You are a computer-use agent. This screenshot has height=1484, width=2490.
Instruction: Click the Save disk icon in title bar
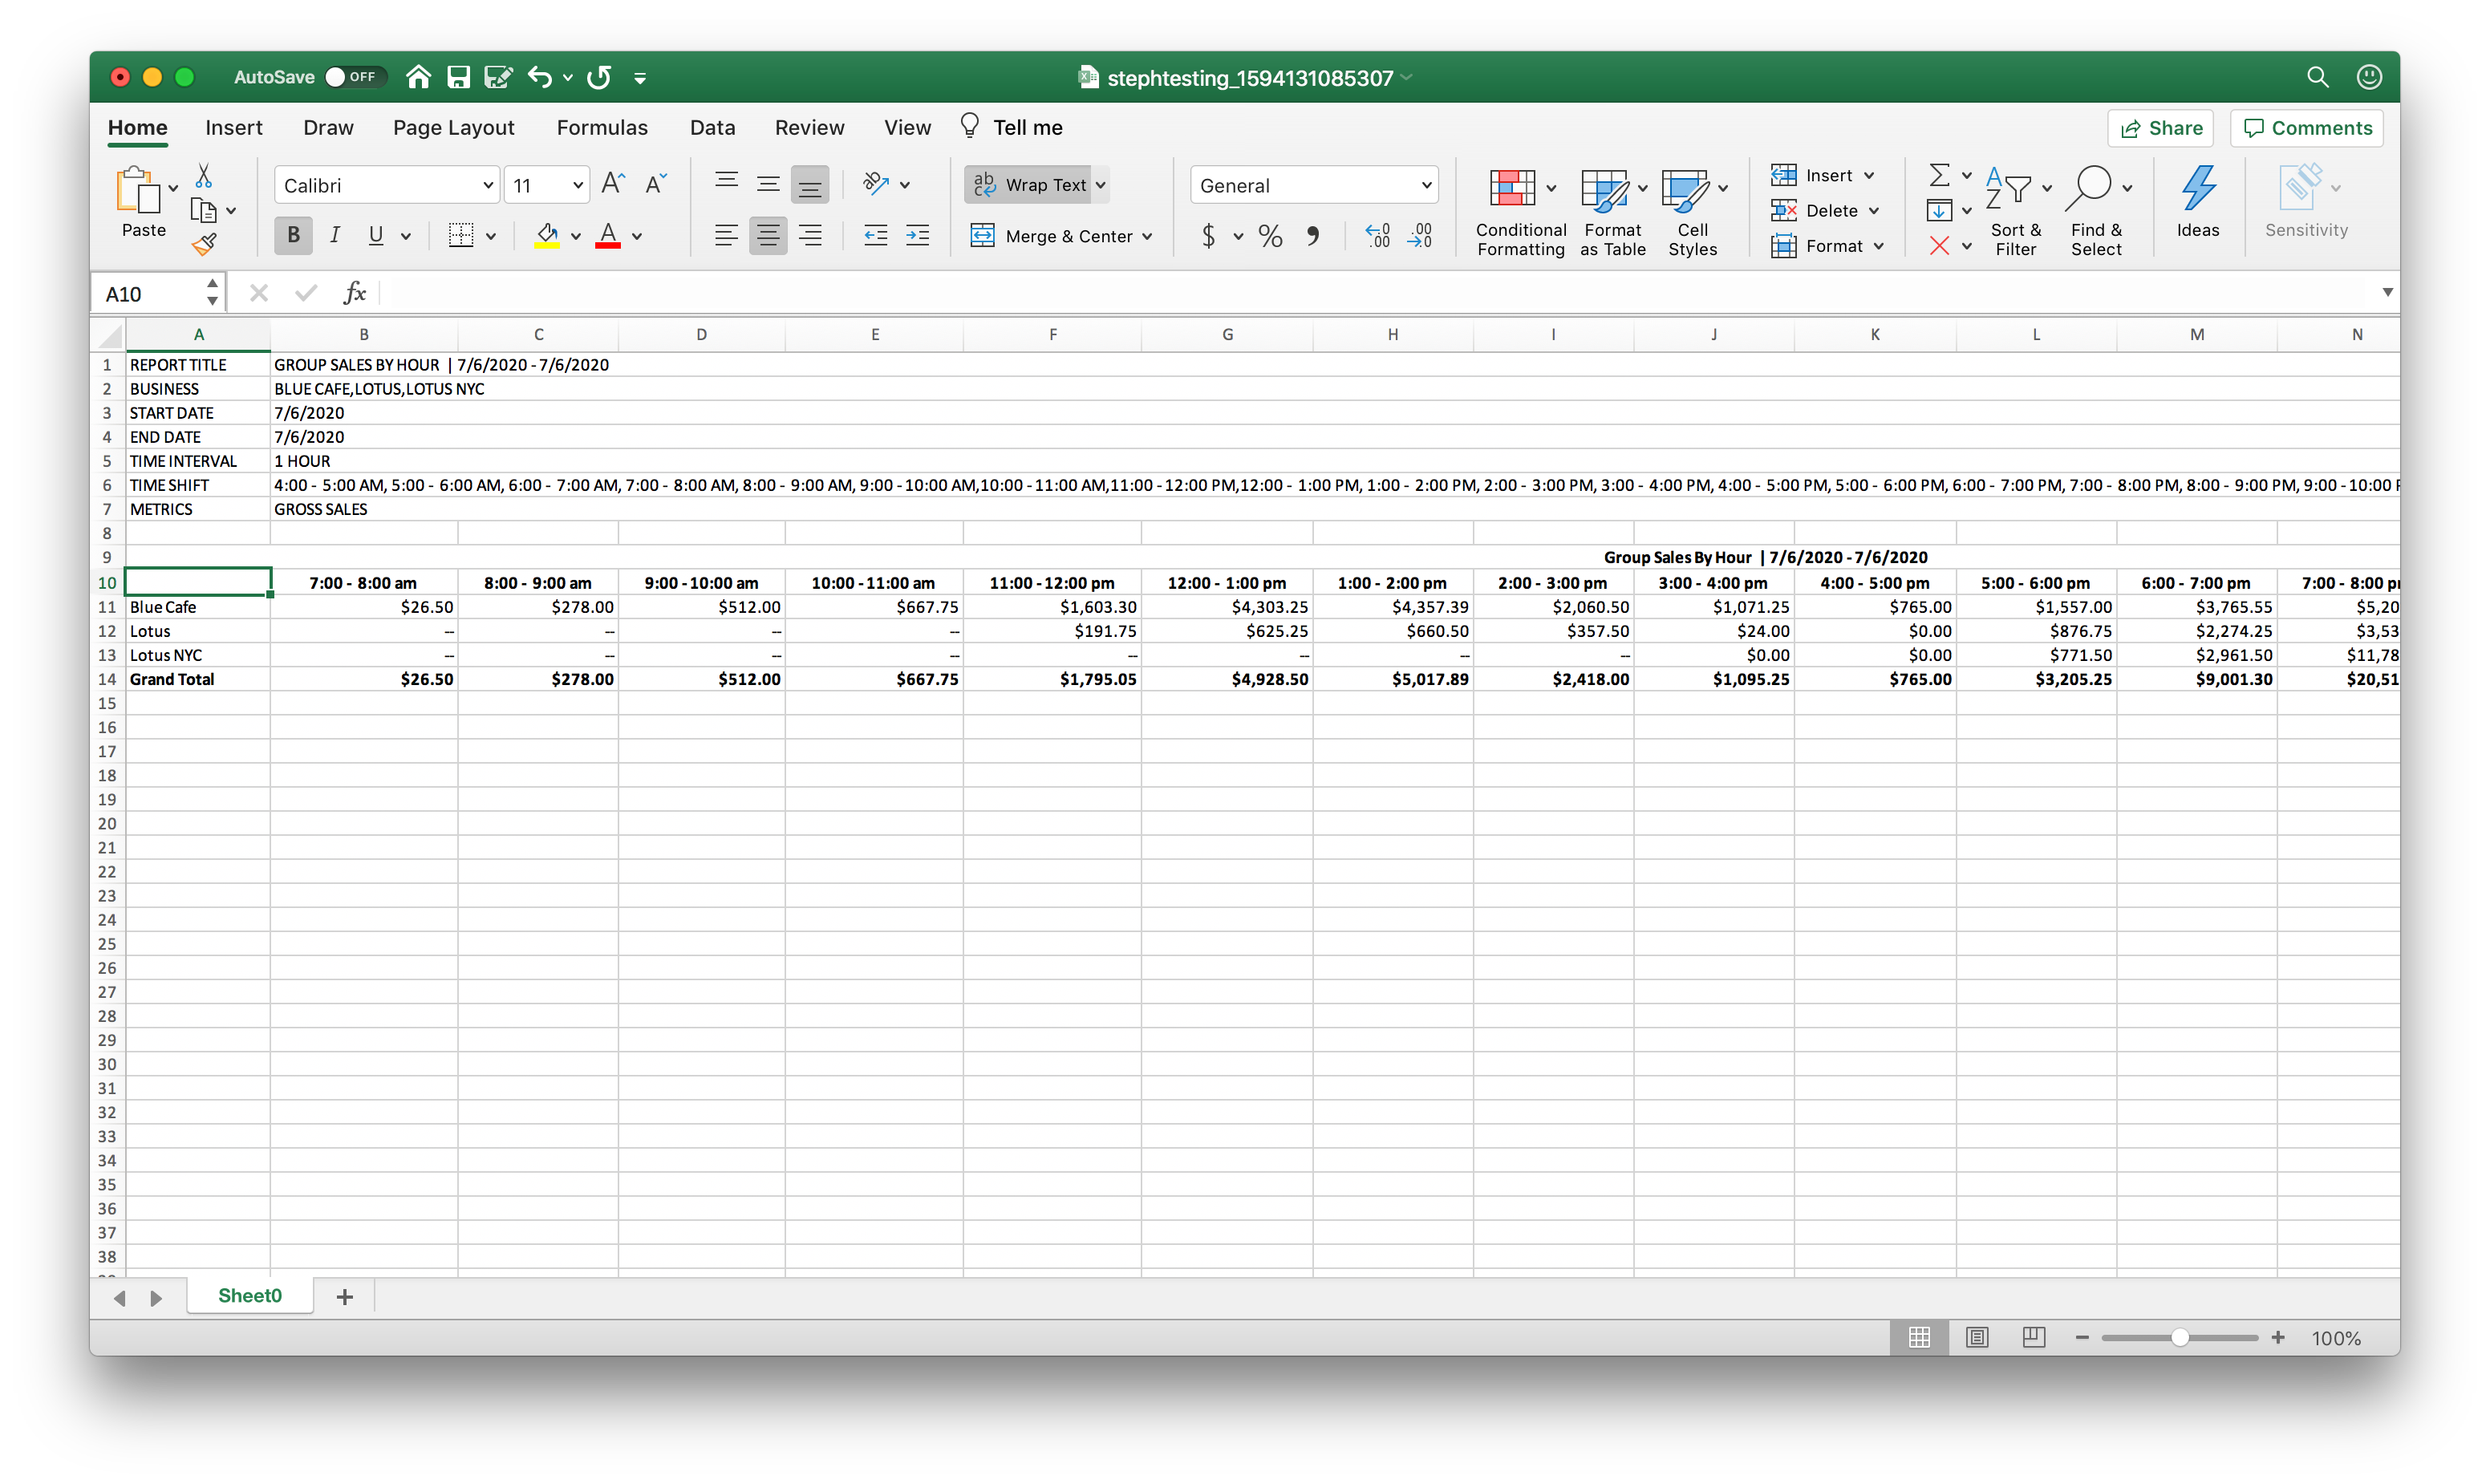point(458,77)
